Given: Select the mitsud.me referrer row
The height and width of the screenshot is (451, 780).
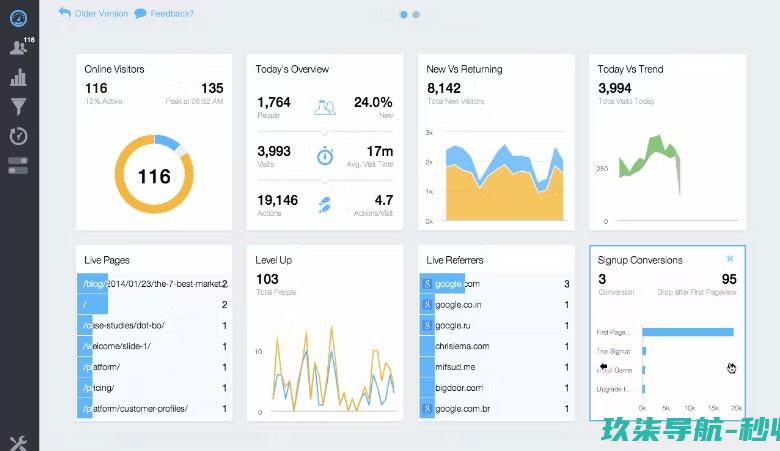Looking at the screenshot, I should pos(496,367).
